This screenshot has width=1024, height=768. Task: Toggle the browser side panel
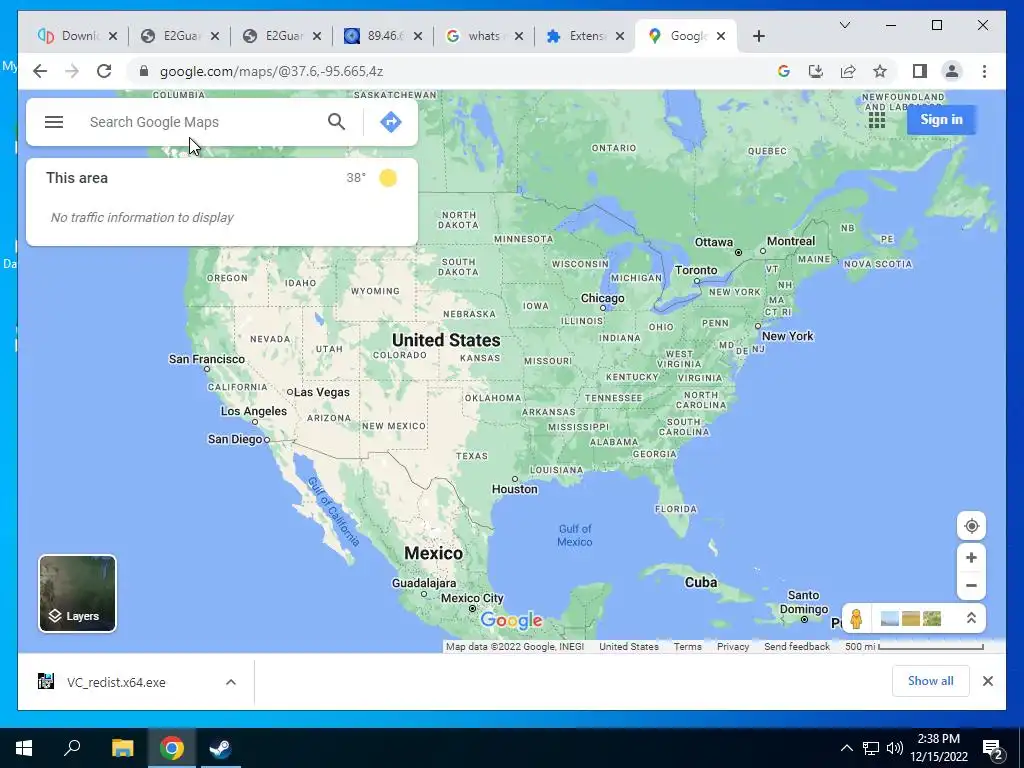tap(920, 71)
